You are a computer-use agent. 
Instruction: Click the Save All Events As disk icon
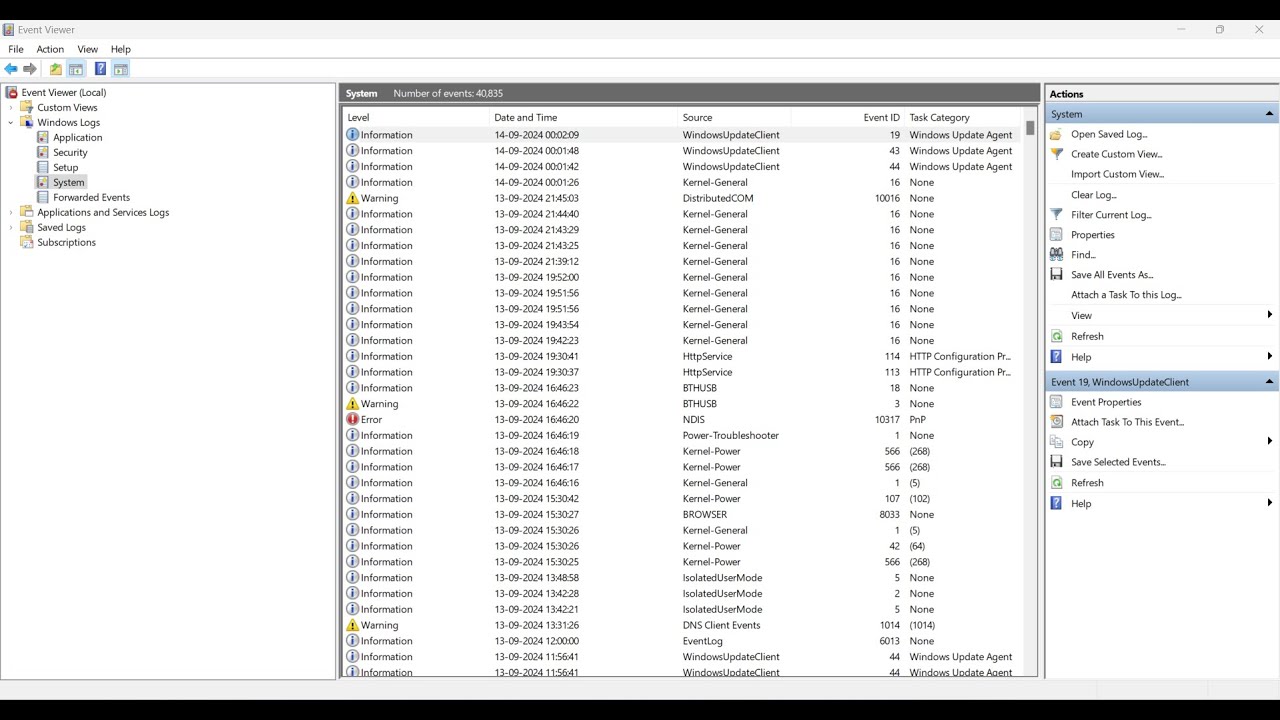pos(1056,274)
